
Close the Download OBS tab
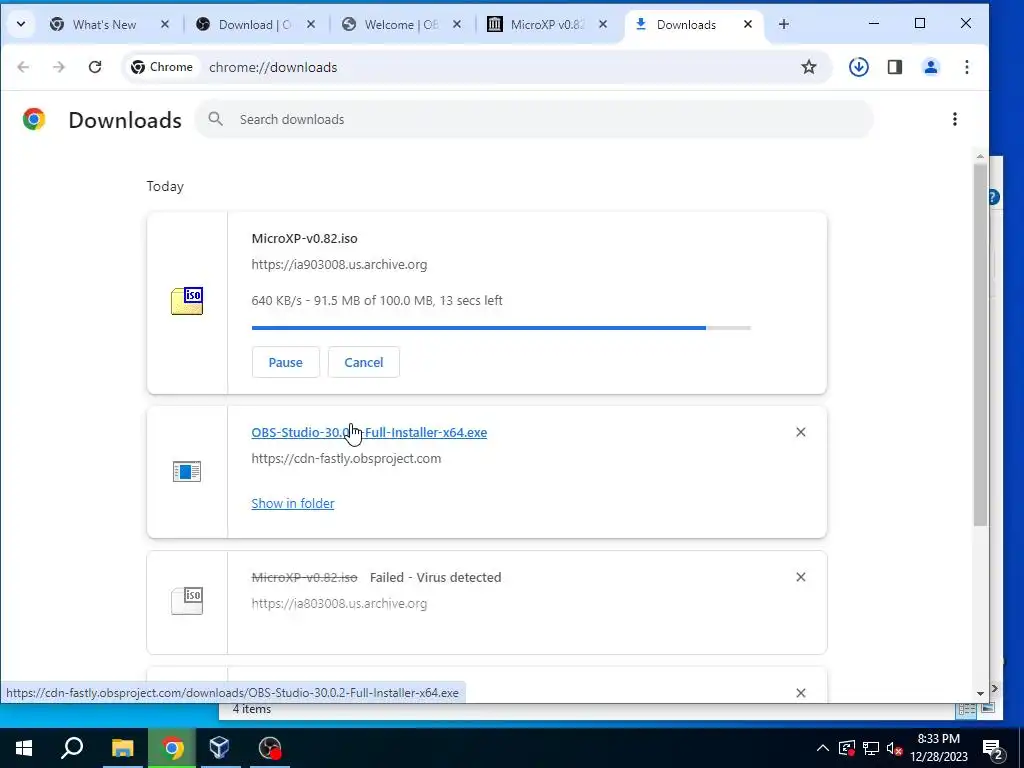click(312, 24)
